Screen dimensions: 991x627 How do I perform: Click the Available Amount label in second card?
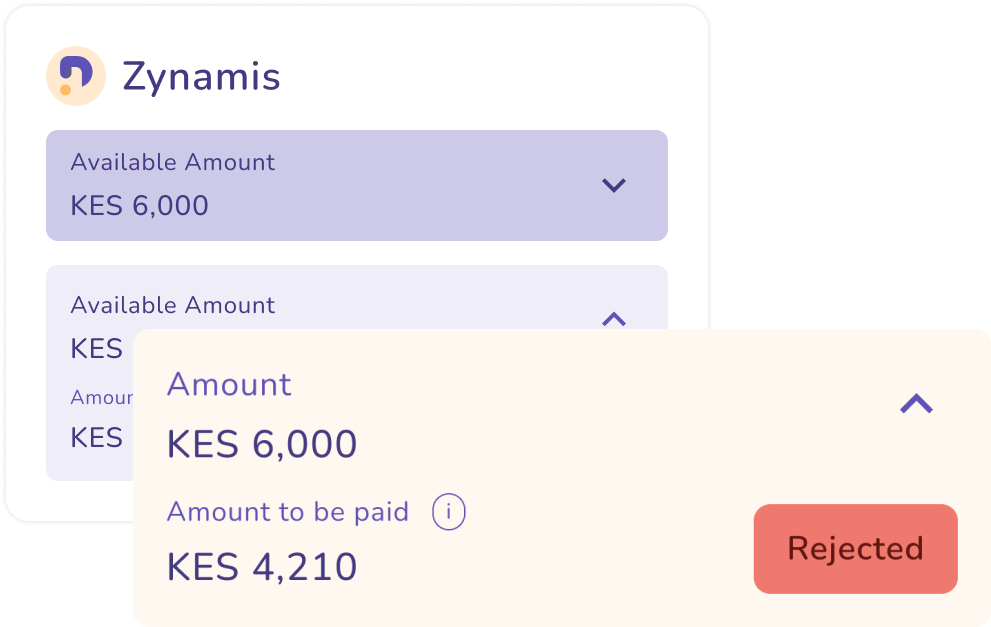[172, 305]
